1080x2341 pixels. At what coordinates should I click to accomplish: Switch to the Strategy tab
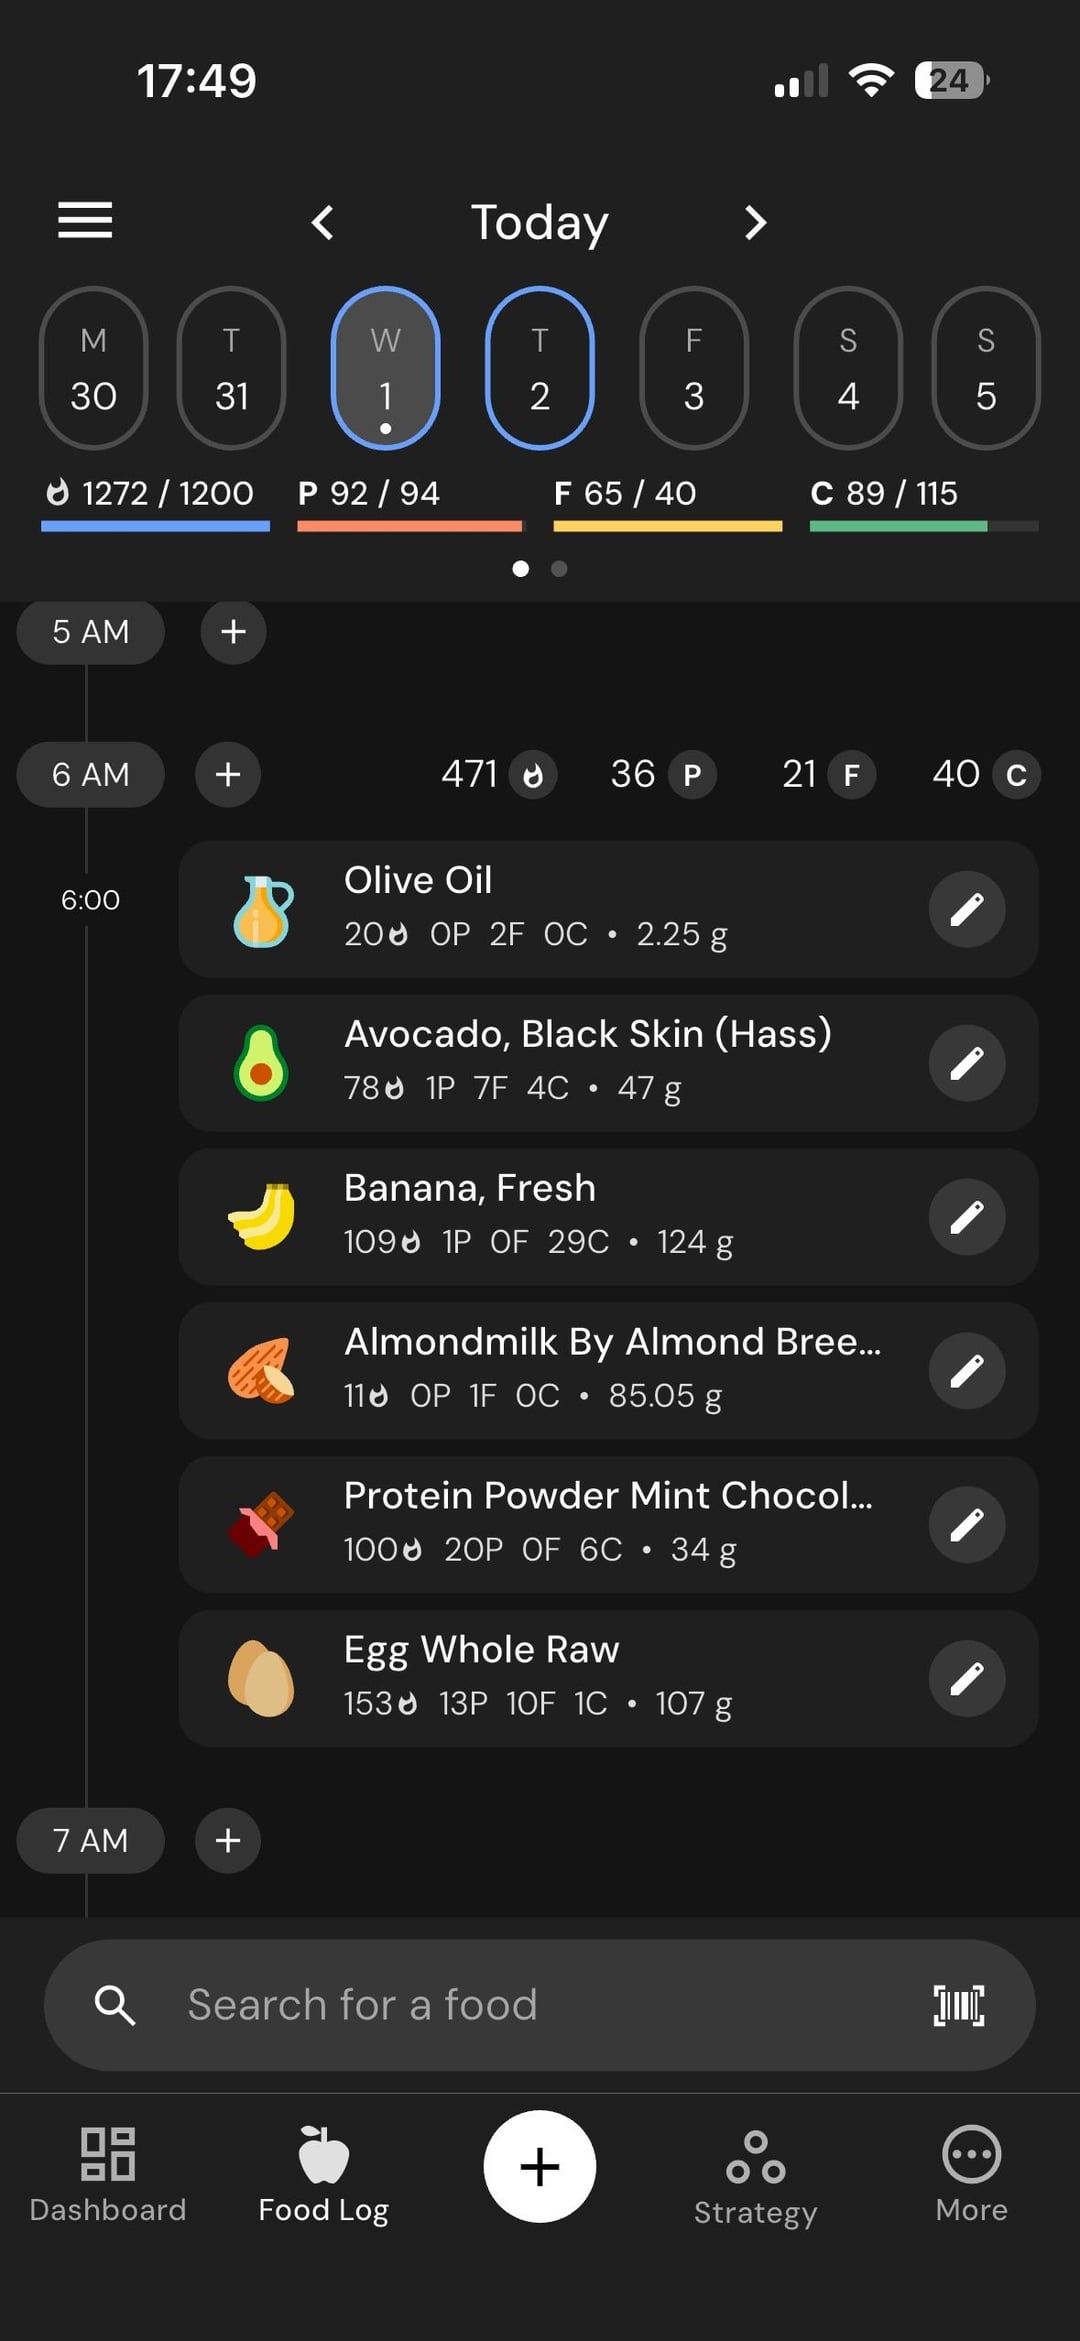click(755, 2170)
